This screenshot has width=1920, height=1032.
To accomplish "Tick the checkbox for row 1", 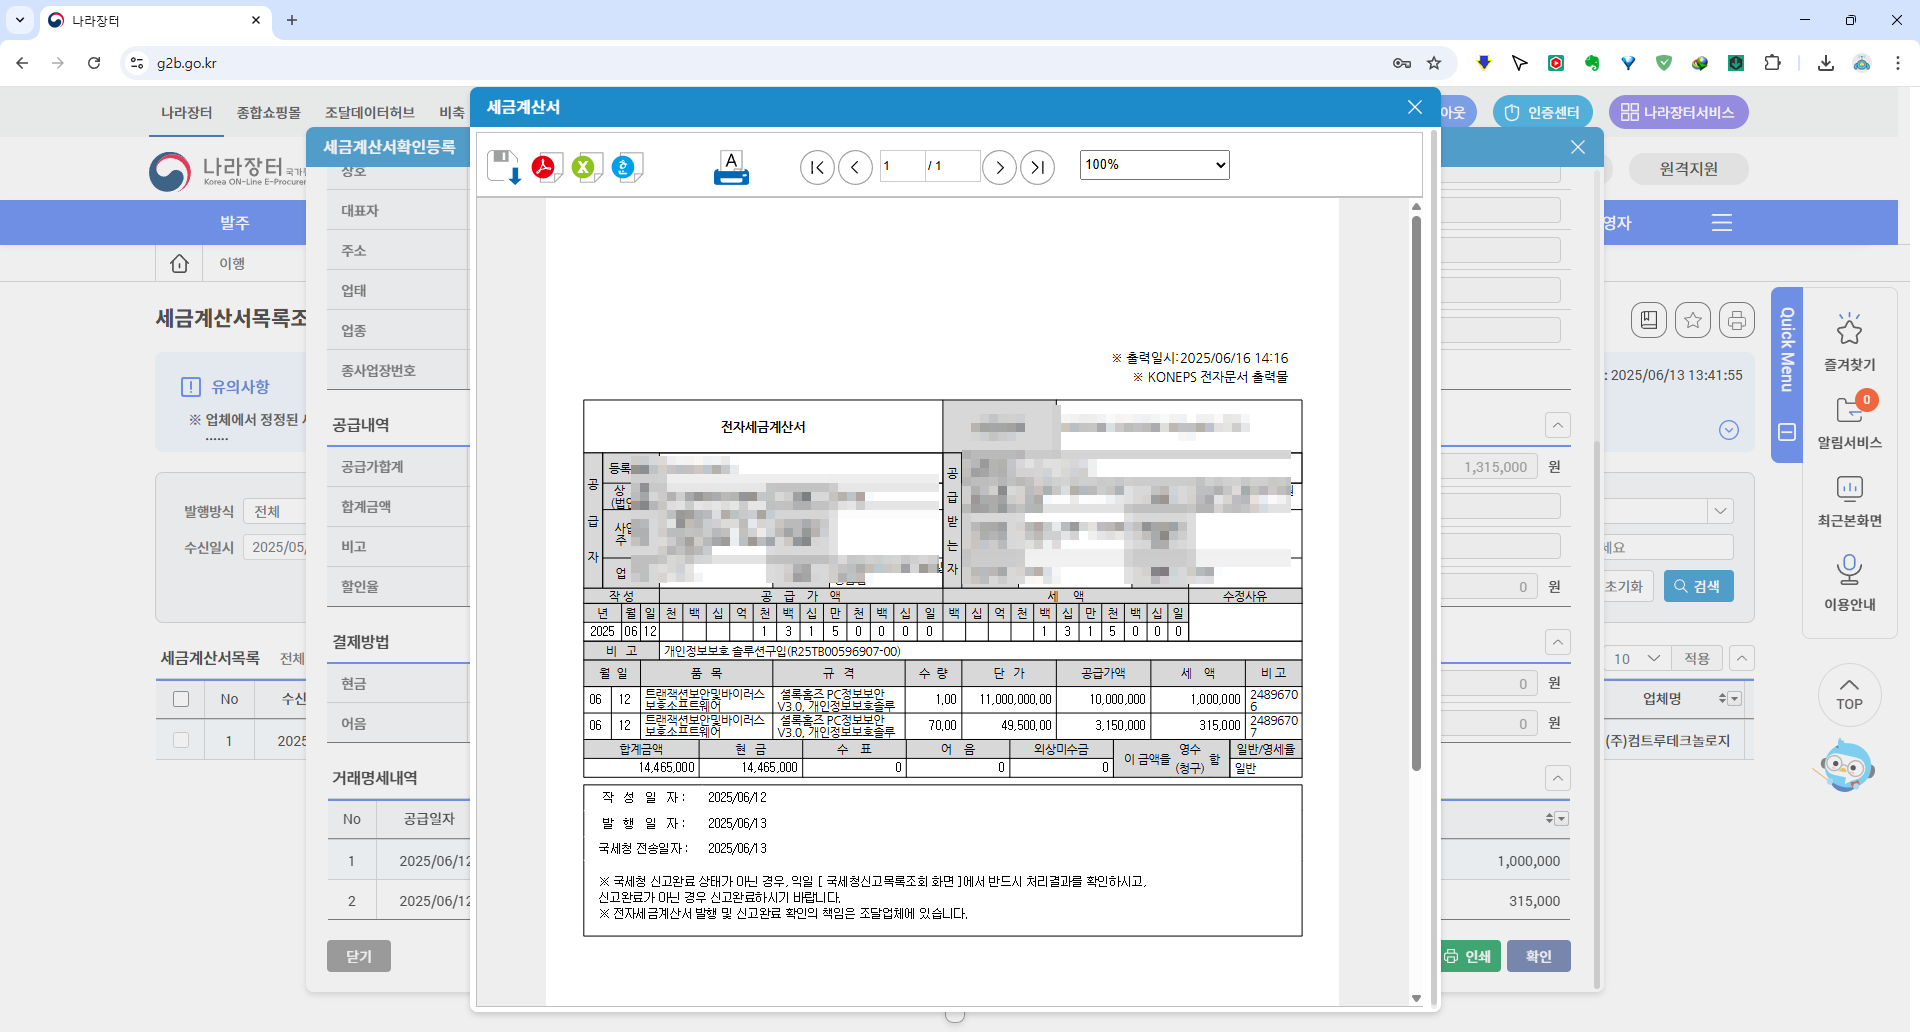I will pyautogui.click(x=181, y=741).
